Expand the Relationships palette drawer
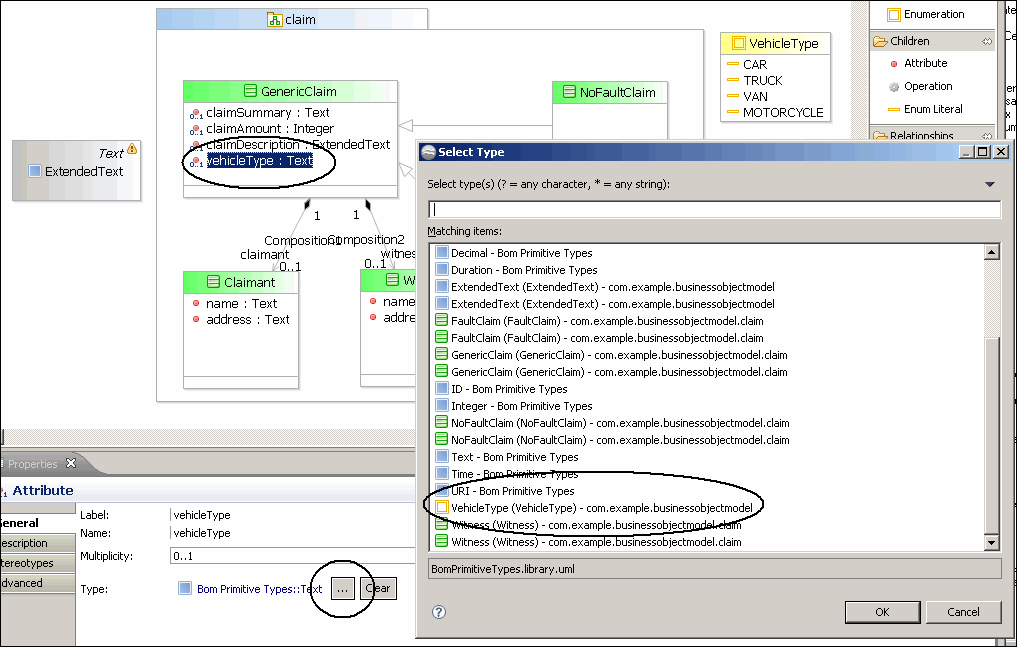1017x647 pixels. pos(920,136)
